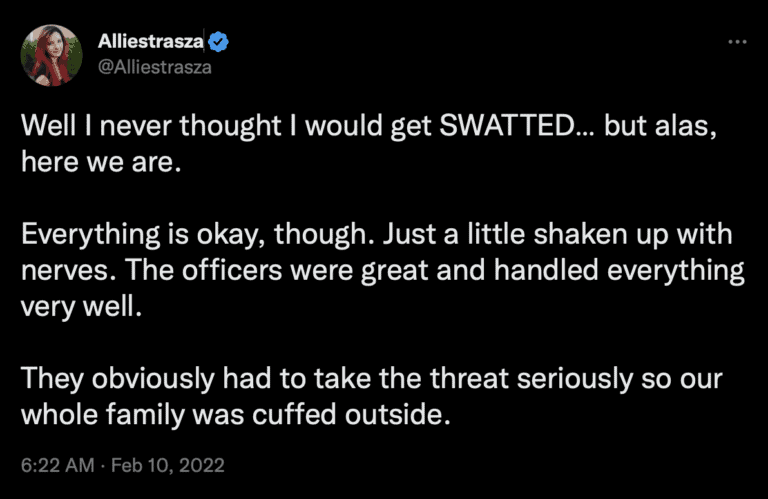Open the tweet's three-dot more options menu
Screen dimensions: 768x499
[x=738, y=42]
